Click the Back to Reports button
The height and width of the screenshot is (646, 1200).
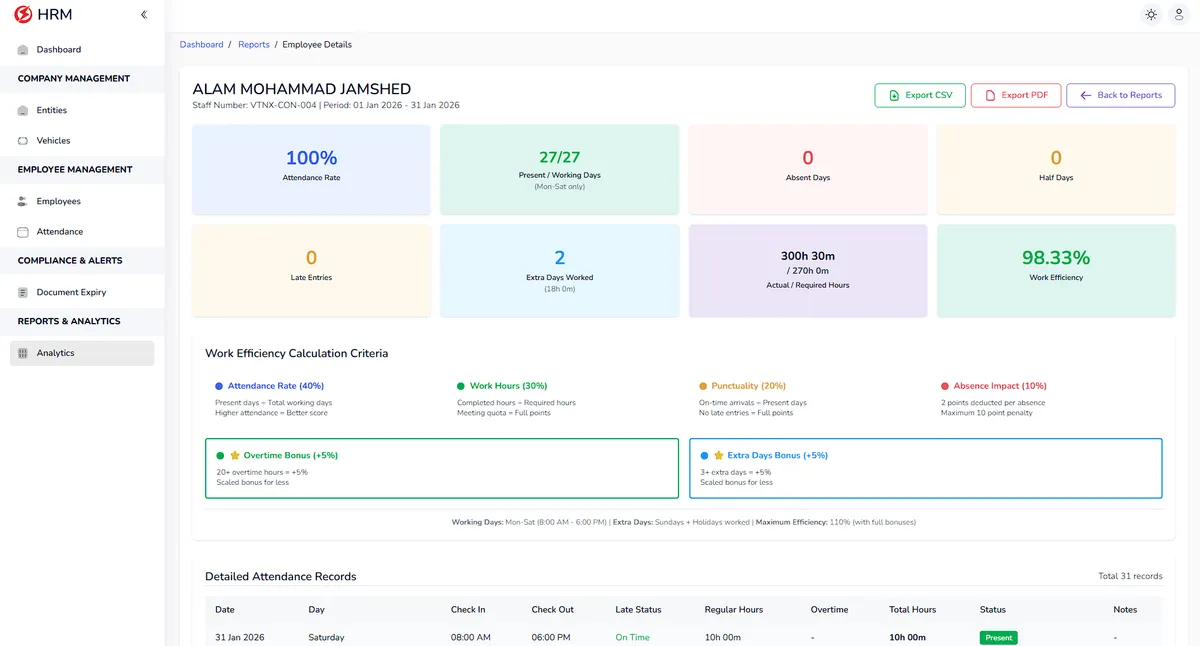(1121, 95)
